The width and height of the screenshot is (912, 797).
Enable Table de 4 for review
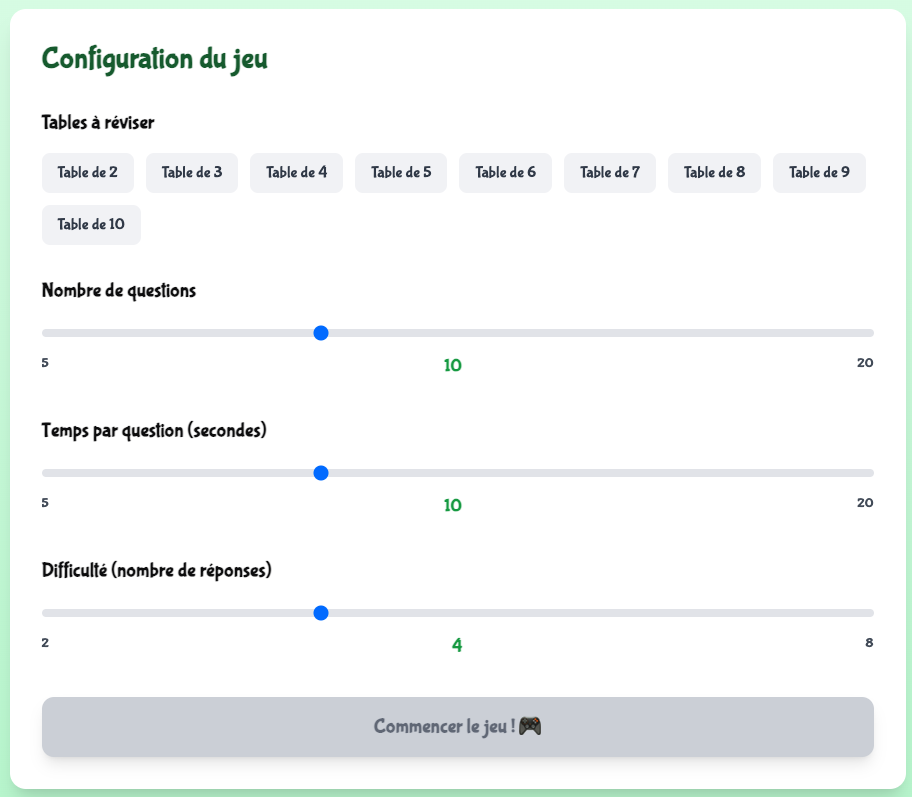point(296,173)
